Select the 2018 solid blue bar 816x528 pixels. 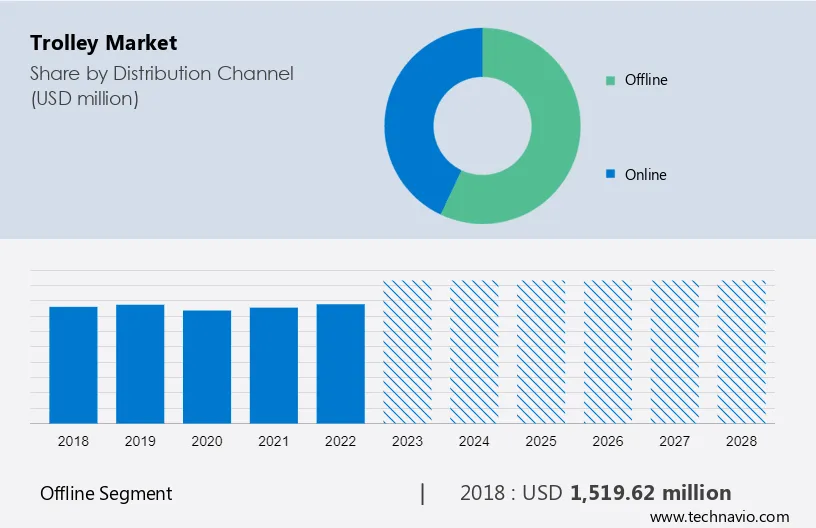73,365
